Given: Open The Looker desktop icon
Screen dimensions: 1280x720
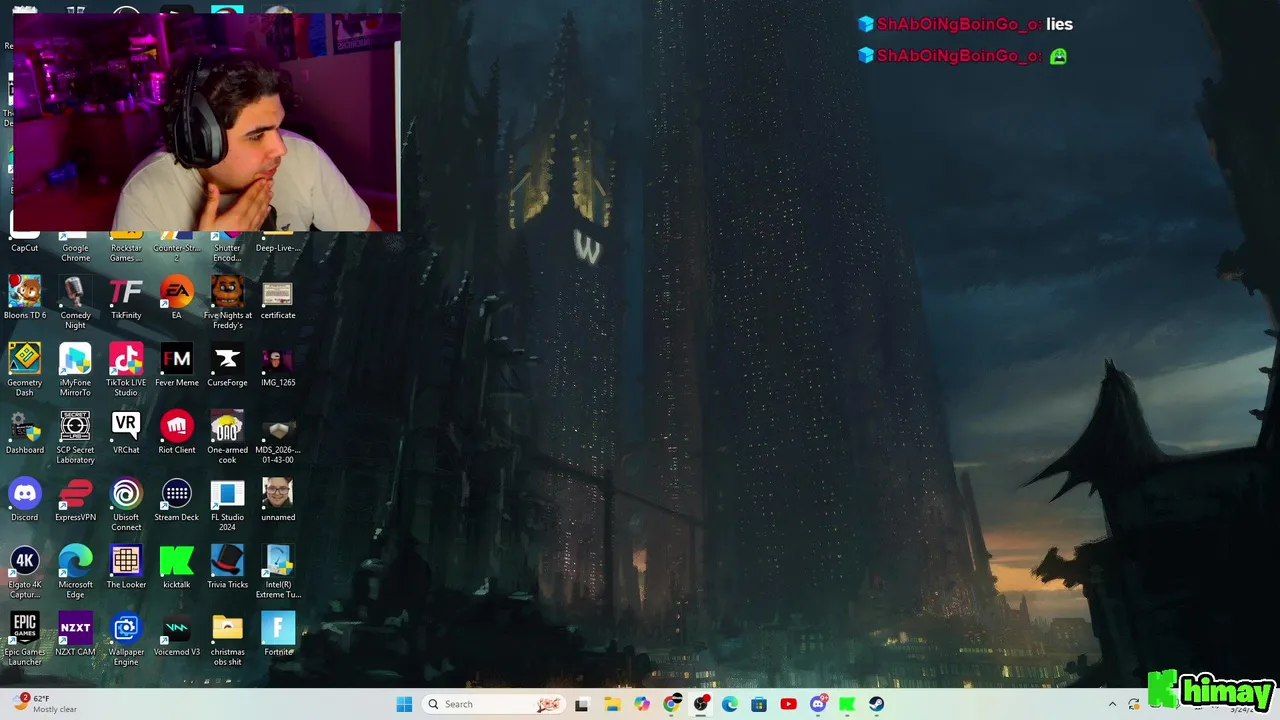Looking at the screenshot, I should pos(126,561).
